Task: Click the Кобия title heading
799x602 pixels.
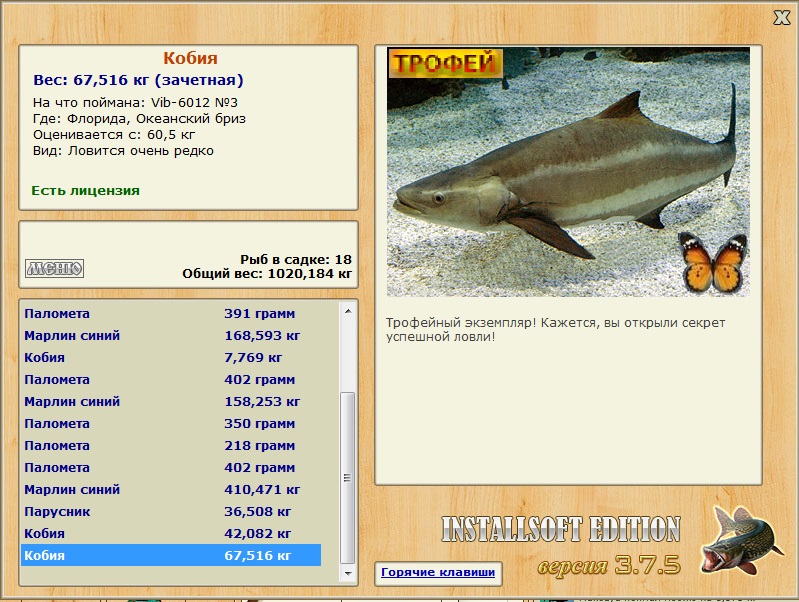Action: tap(190, 58)
